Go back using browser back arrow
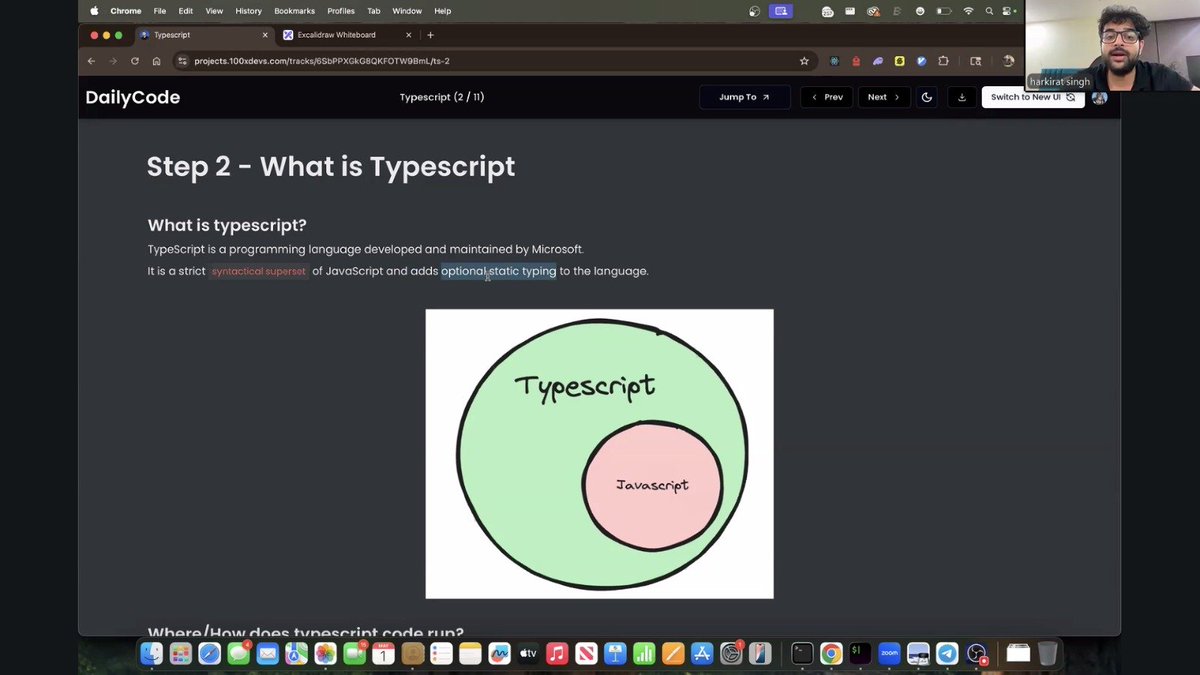The image size is (1200, 675). point(91,61)
